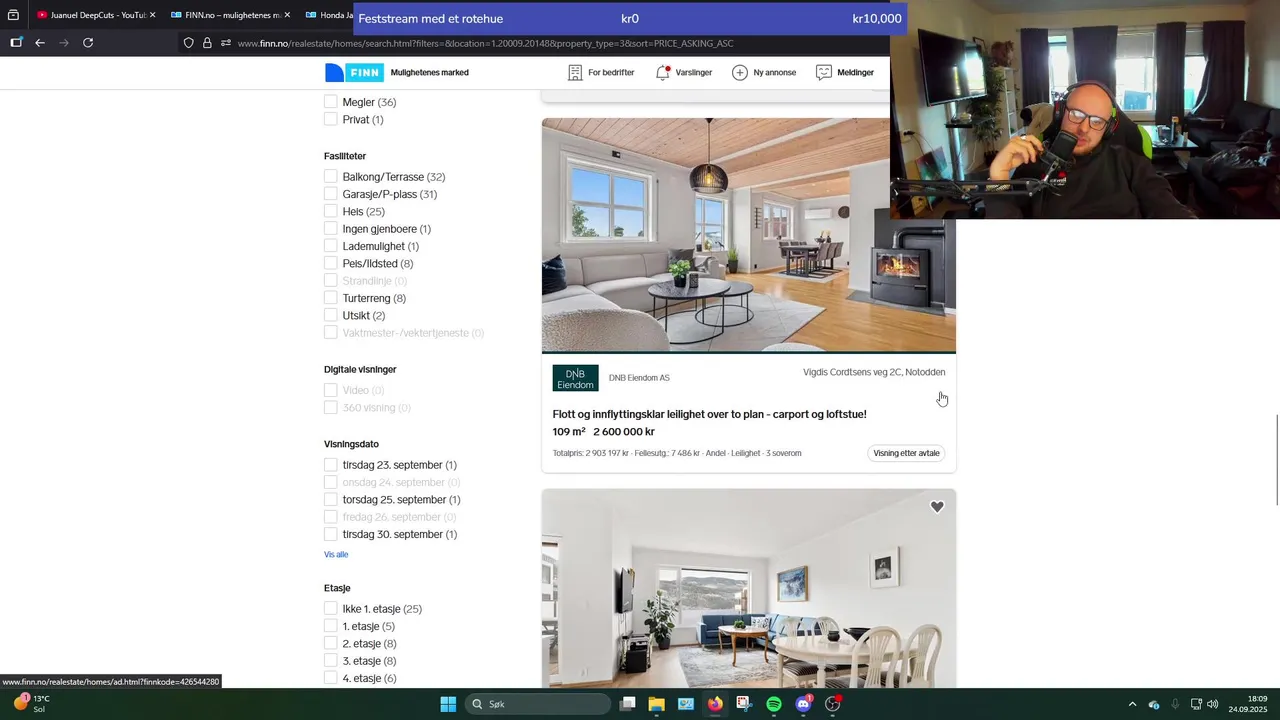Open the living room photo with fireplace
The width and height of the screenshot is (1280, 720).
[x=749, y=235]
